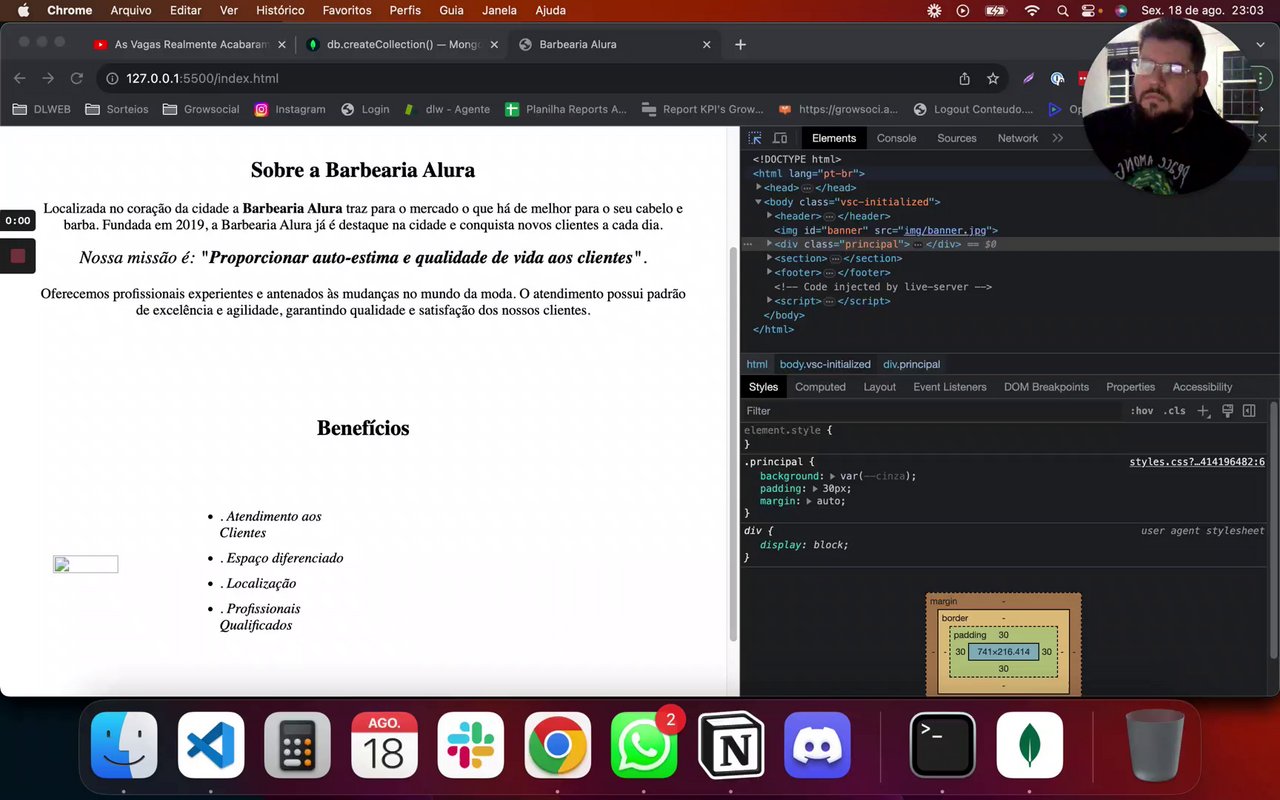
Task: Go forward in Chrome
Action: click(x=48, y=78)
